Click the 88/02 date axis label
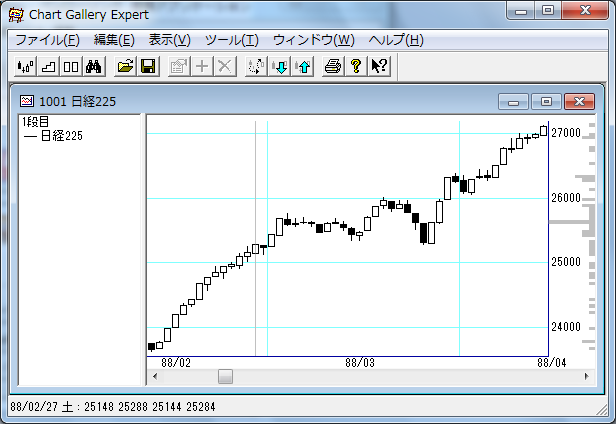 click(176, 363)
